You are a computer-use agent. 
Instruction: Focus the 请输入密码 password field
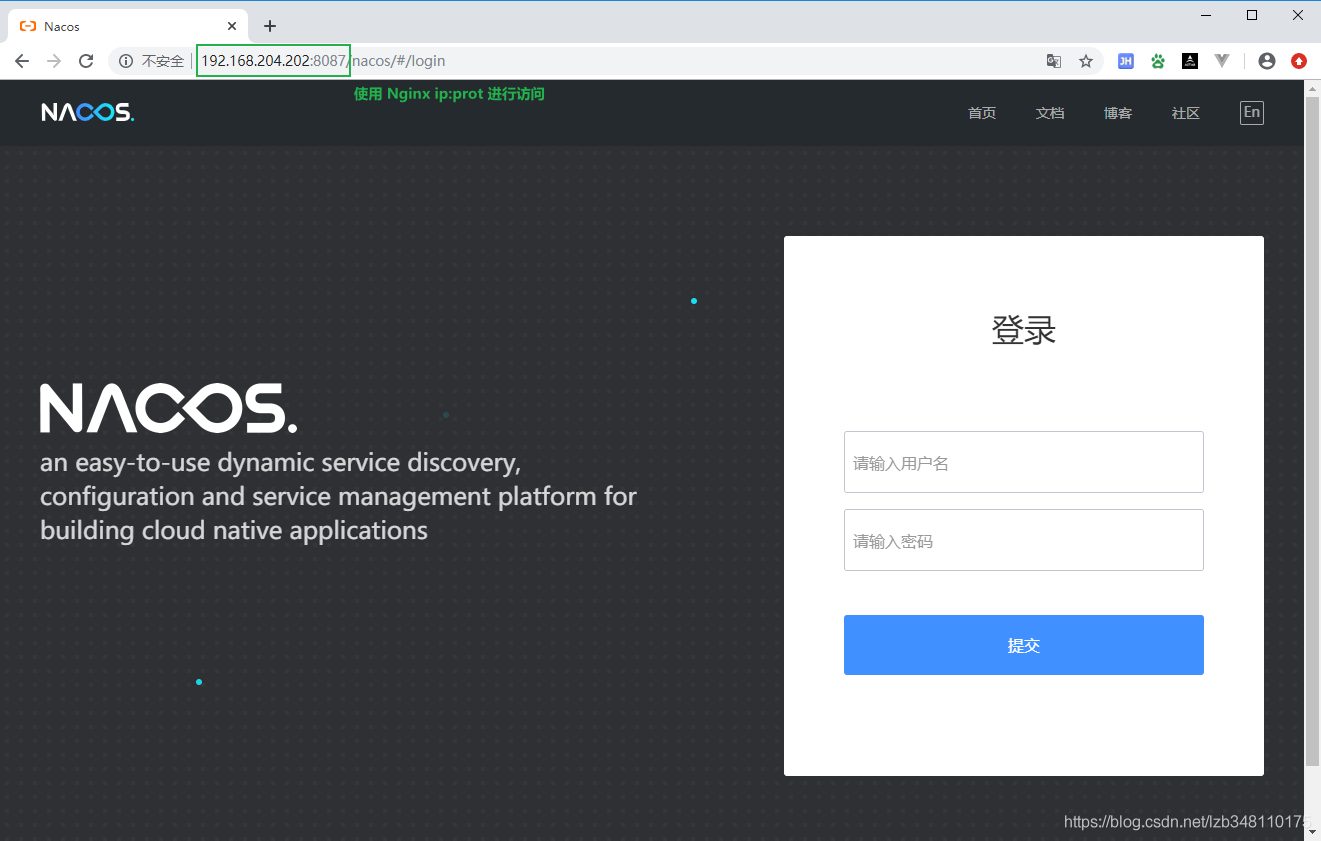pyautogui.click(x=1024, y=540)
